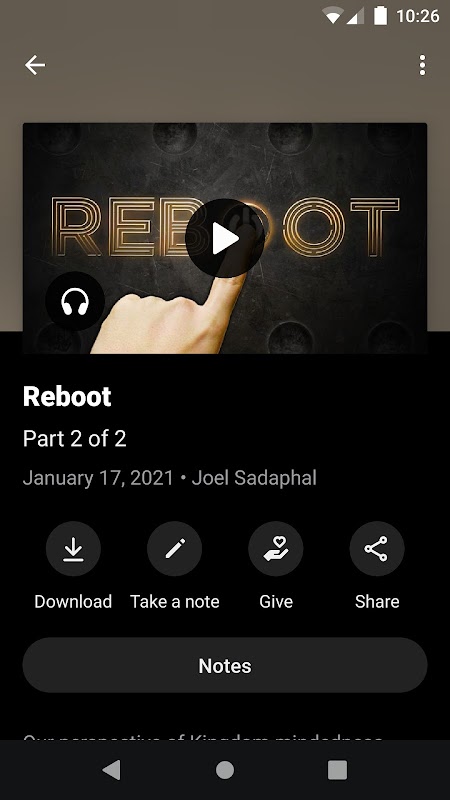Click the Give label text
Image resolution: width=450 pixels, height=800 pixels.
pos(276,602)
